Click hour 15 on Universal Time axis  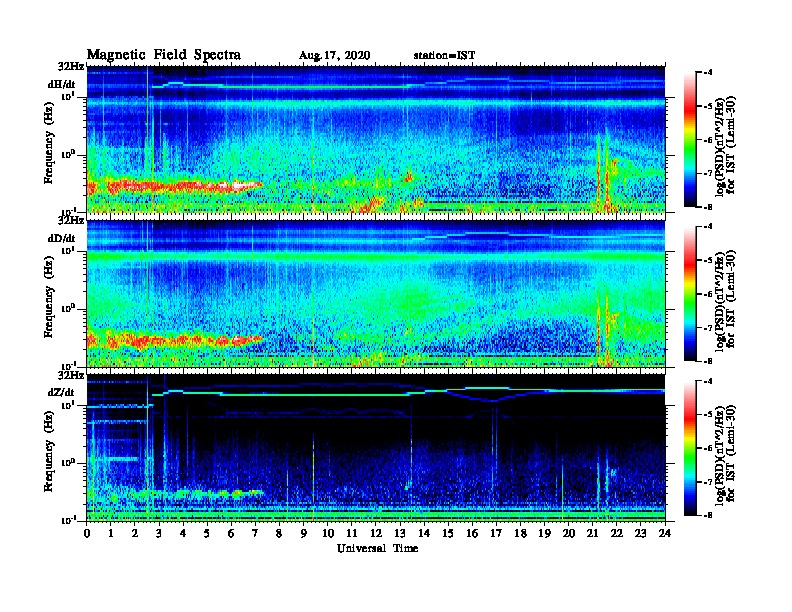[448, 534]
